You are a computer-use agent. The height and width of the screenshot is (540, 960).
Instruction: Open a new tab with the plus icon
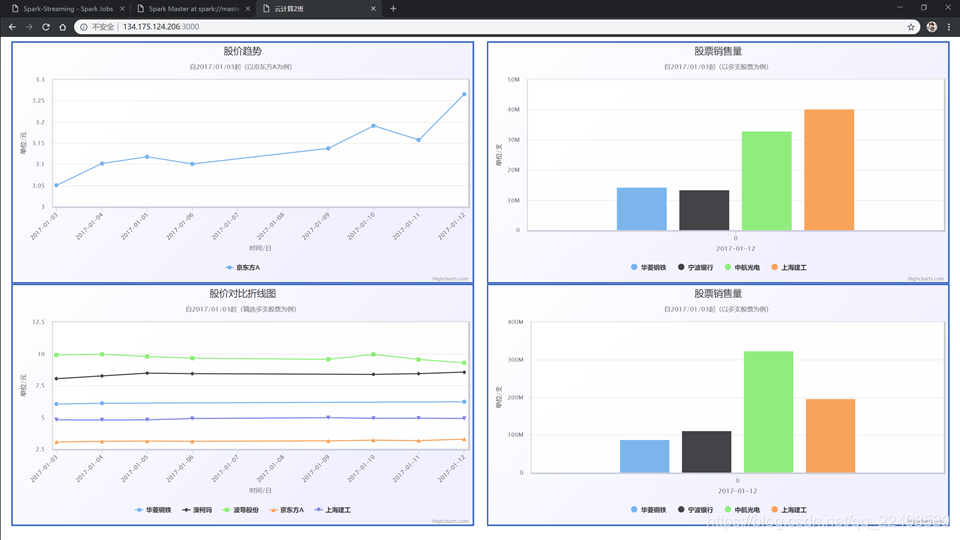pyautogui.click(x=393, y=9)
